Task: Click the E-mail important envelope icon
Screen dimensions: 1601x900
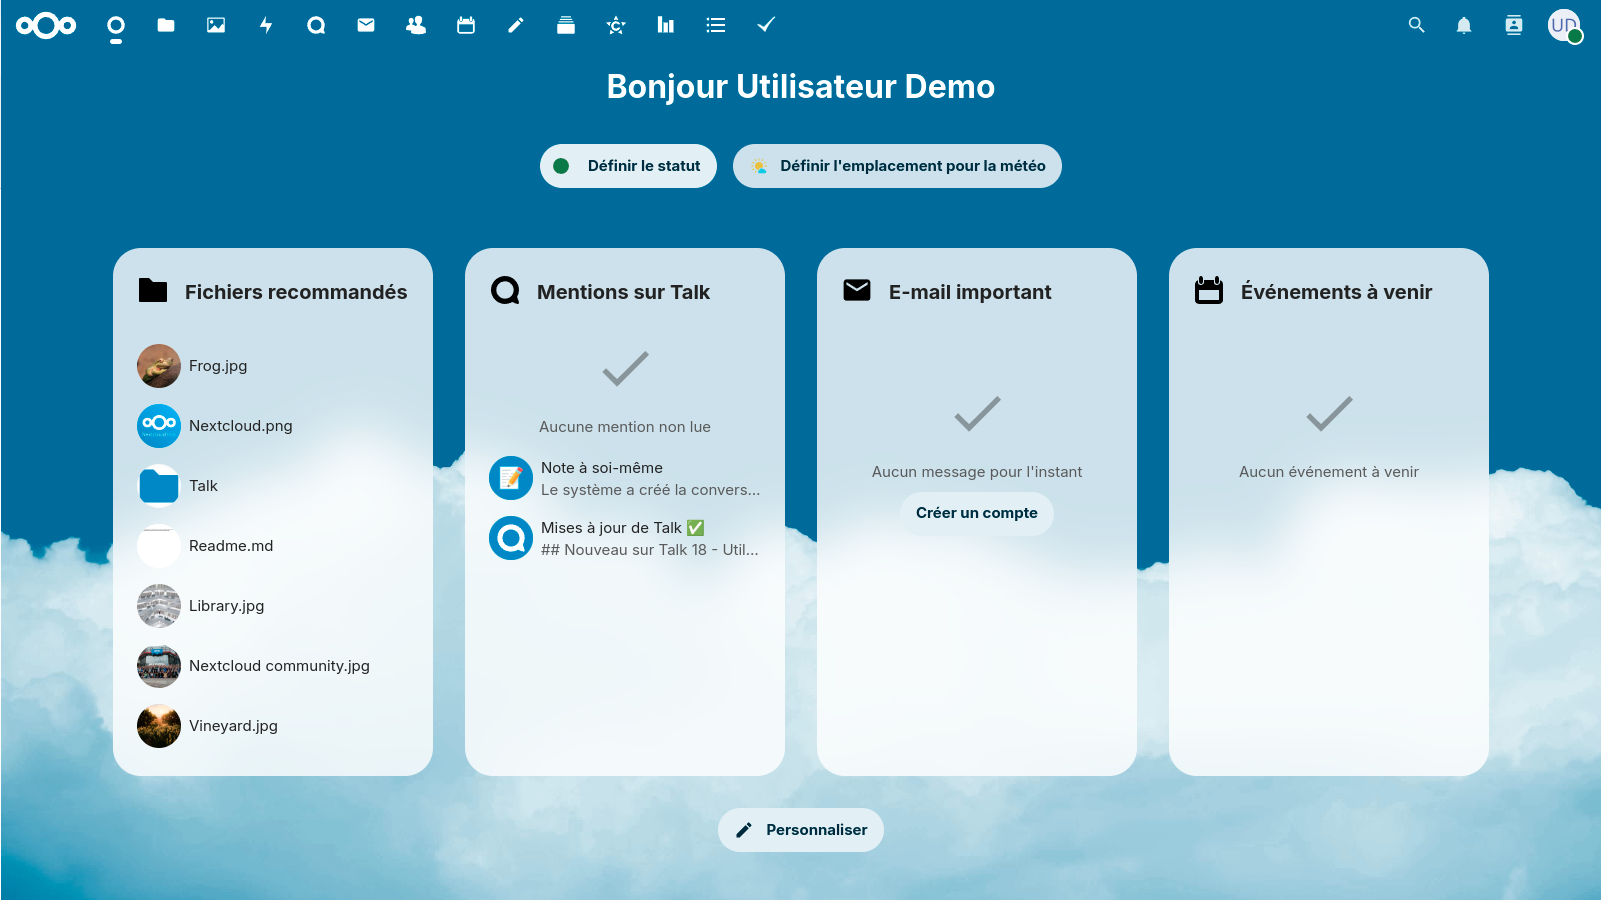Action: point(857,291)
